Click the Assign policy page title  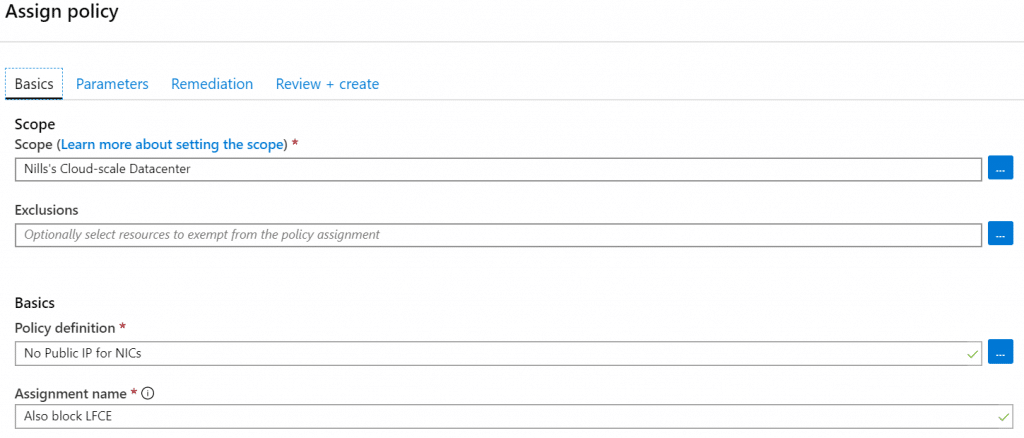tap(62, 12)
